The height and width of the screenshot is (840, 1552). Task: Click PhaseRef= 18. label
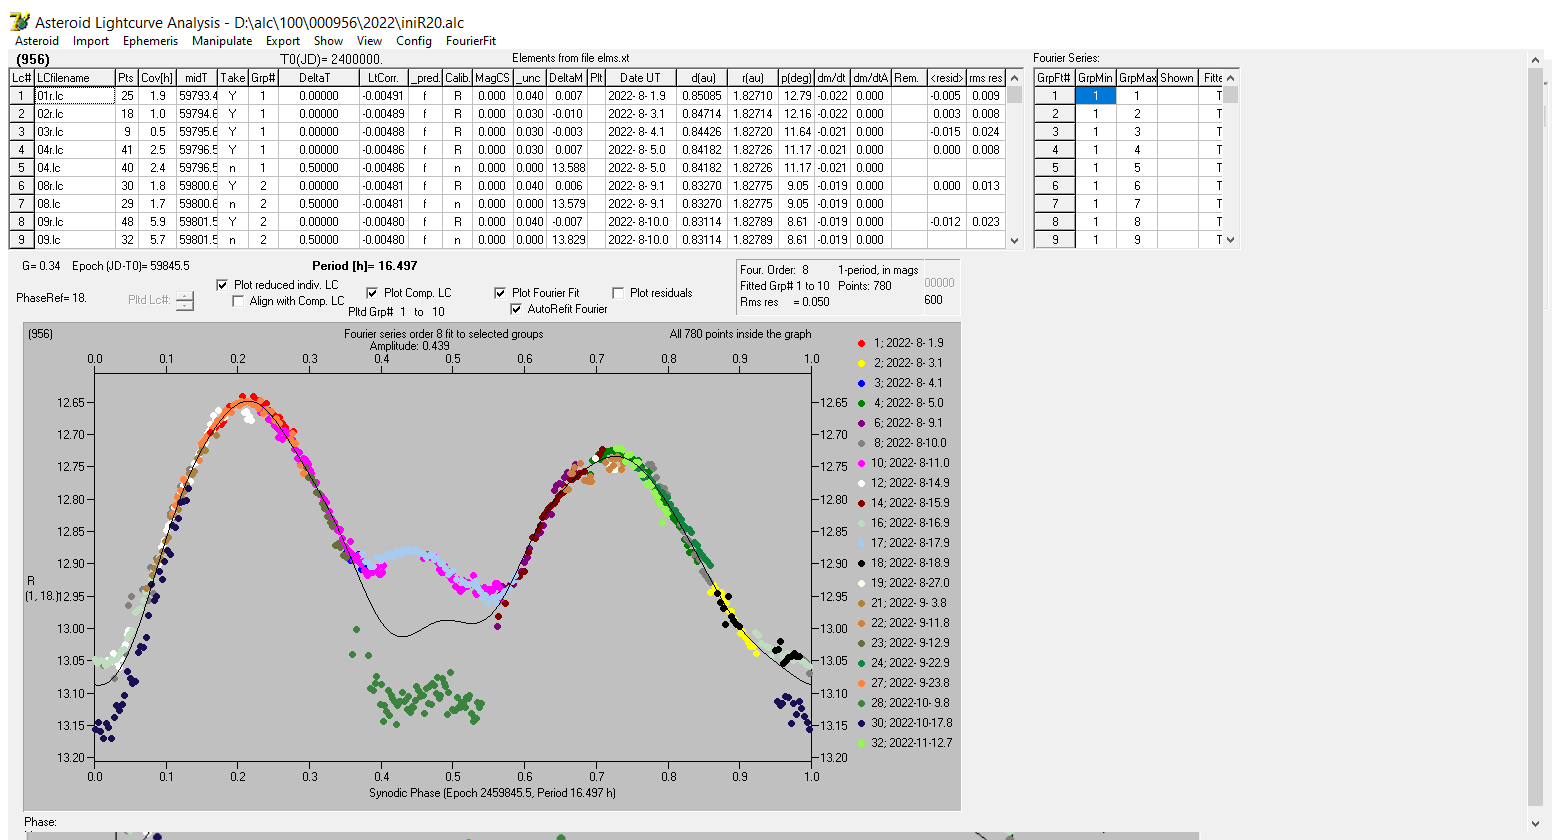(x=51, y=298)
